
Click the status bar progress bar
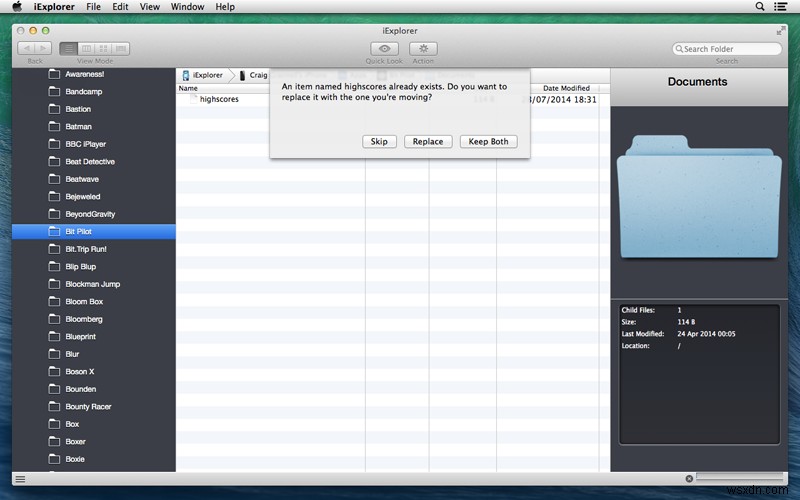(740, 478)
